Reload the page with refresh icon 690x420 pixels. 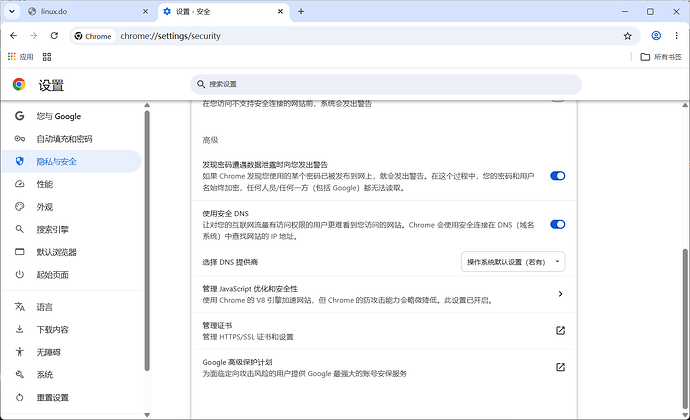pyautogui.click(x=54, y=36)
